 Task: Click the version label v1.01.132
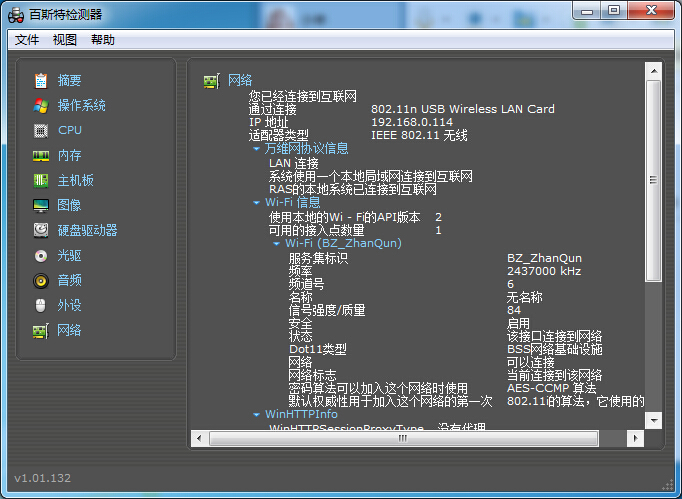pos(43,478)
